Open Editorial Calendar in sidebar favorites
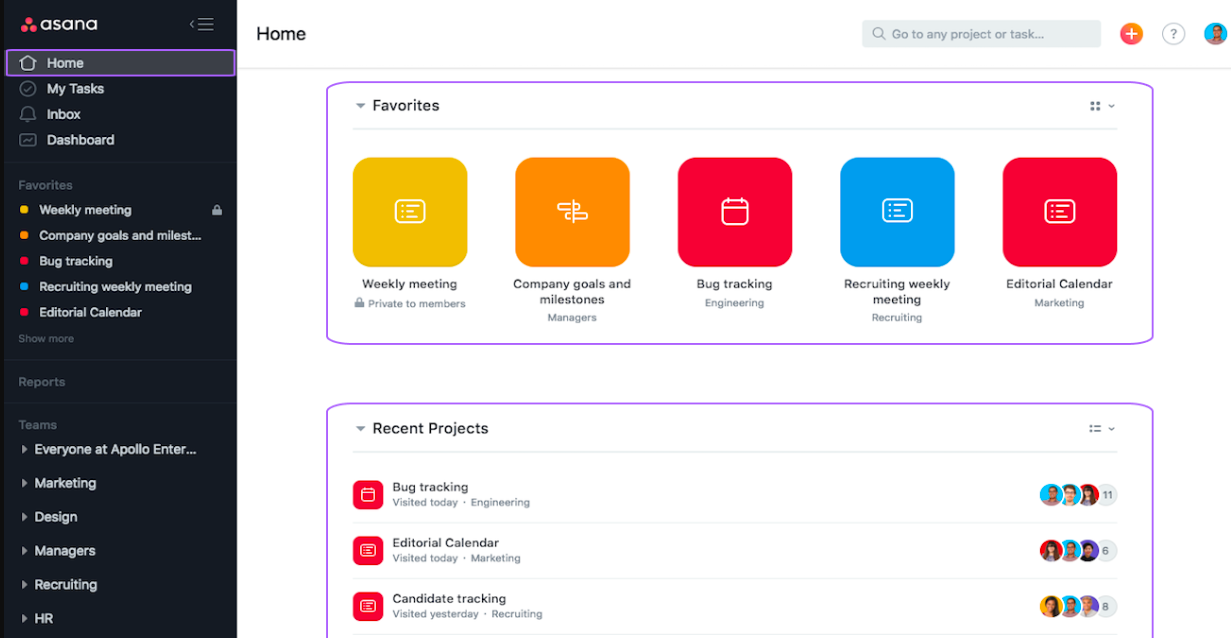The image size is (1231, 638). tap(90, 312)
